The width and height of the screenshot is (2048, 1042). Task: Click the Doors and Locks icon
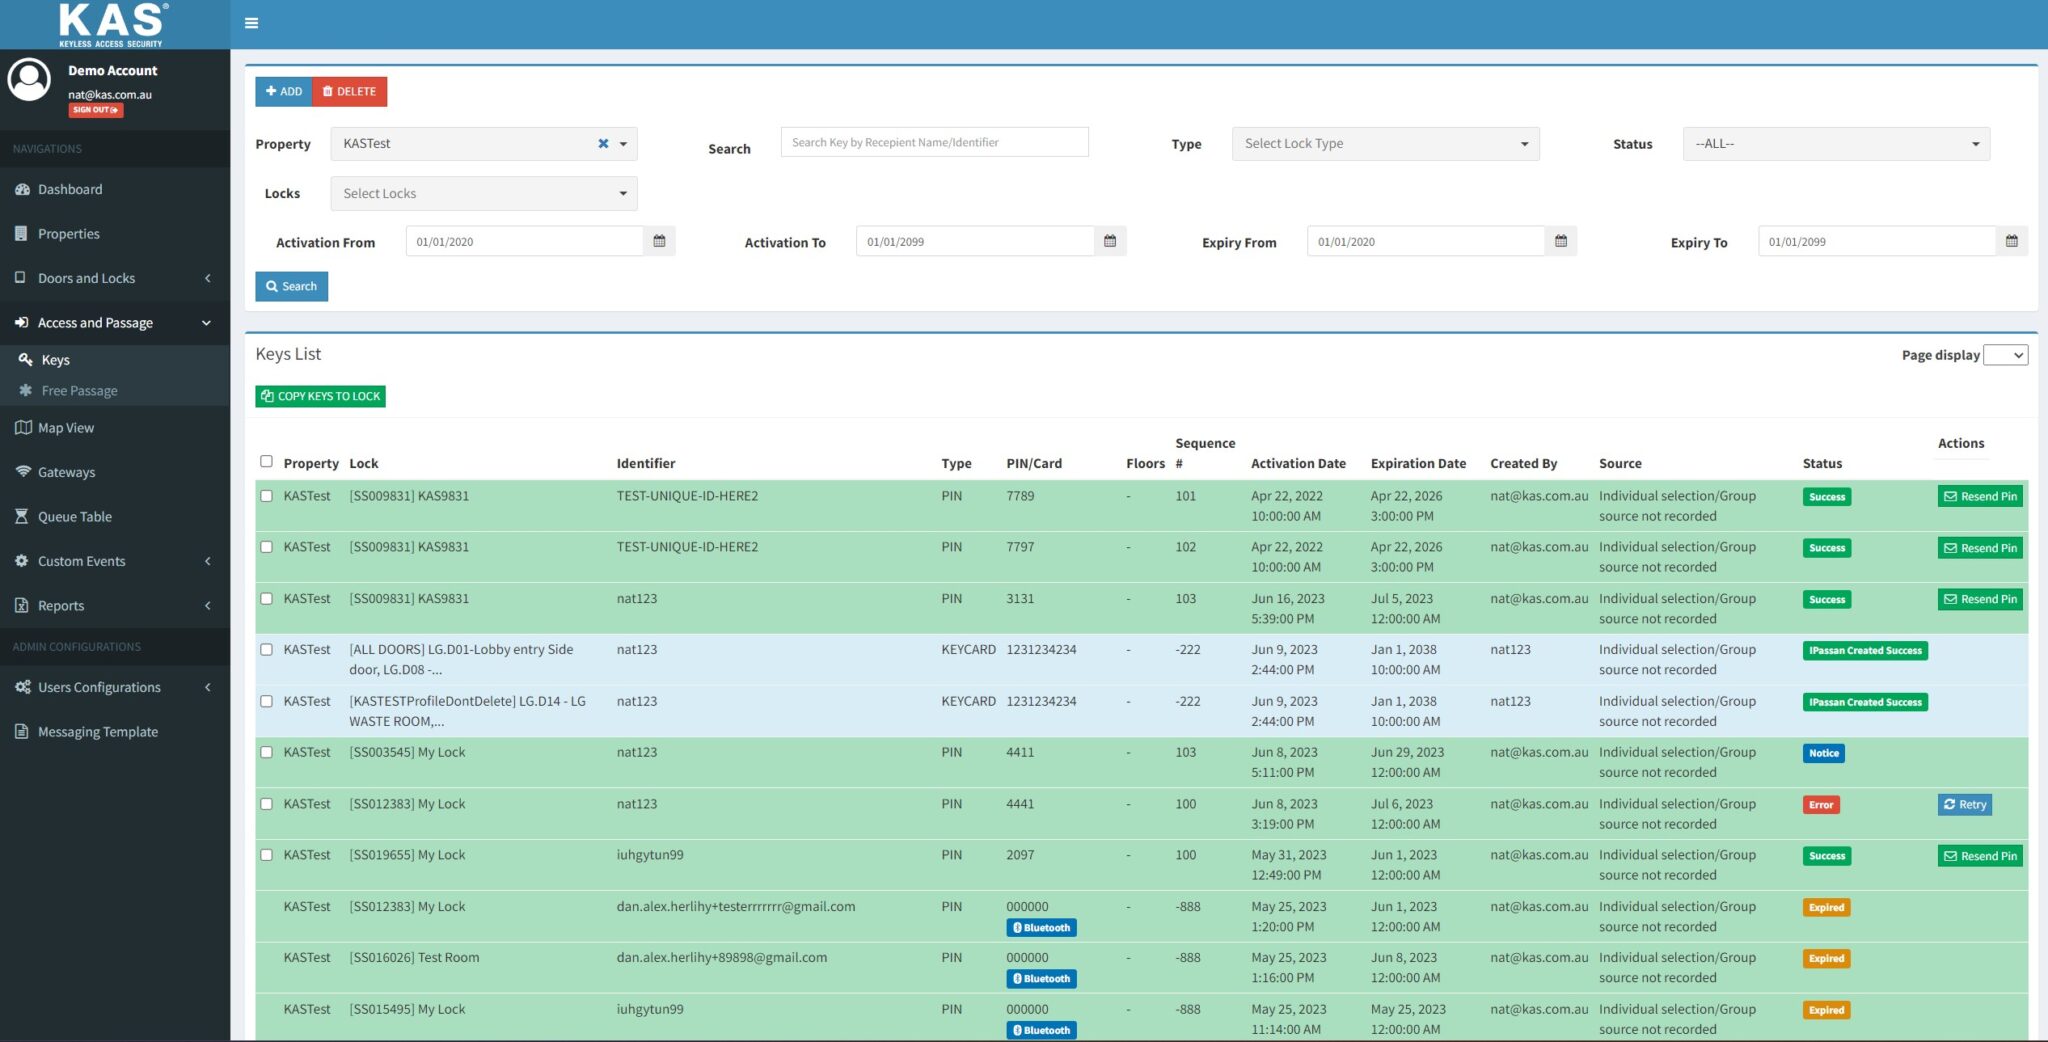[x=20, y=277]
